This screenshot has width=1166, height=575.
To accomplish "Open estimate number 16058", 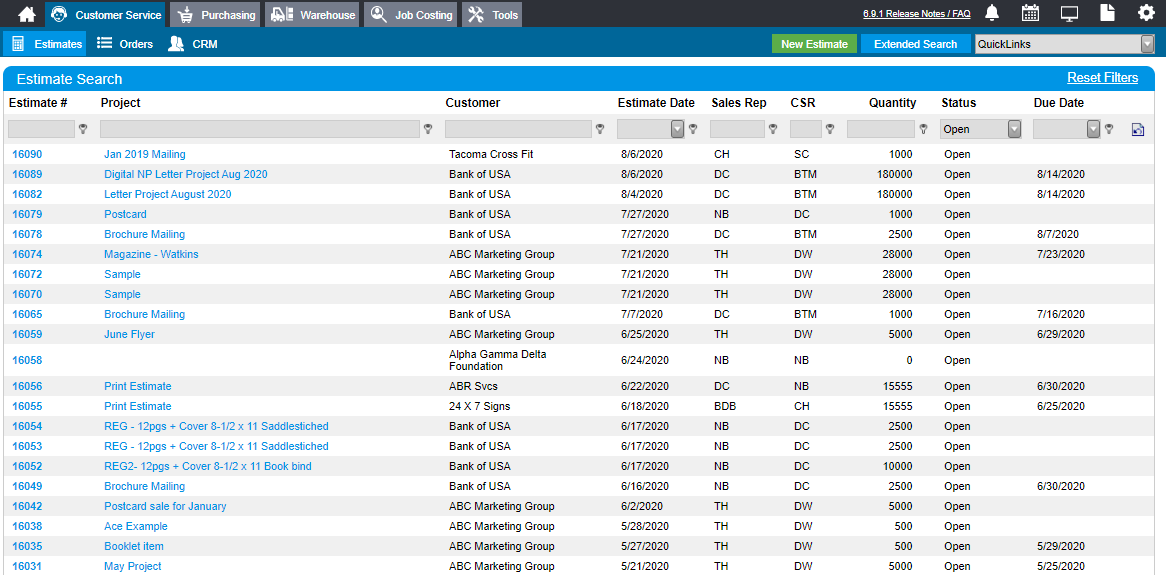I will (28, 360).
